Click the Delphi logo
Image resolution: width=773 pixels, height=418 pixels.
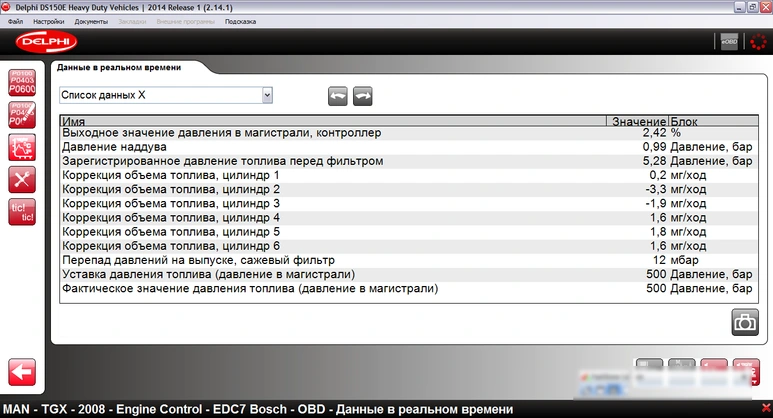click(x=41, y=42)
